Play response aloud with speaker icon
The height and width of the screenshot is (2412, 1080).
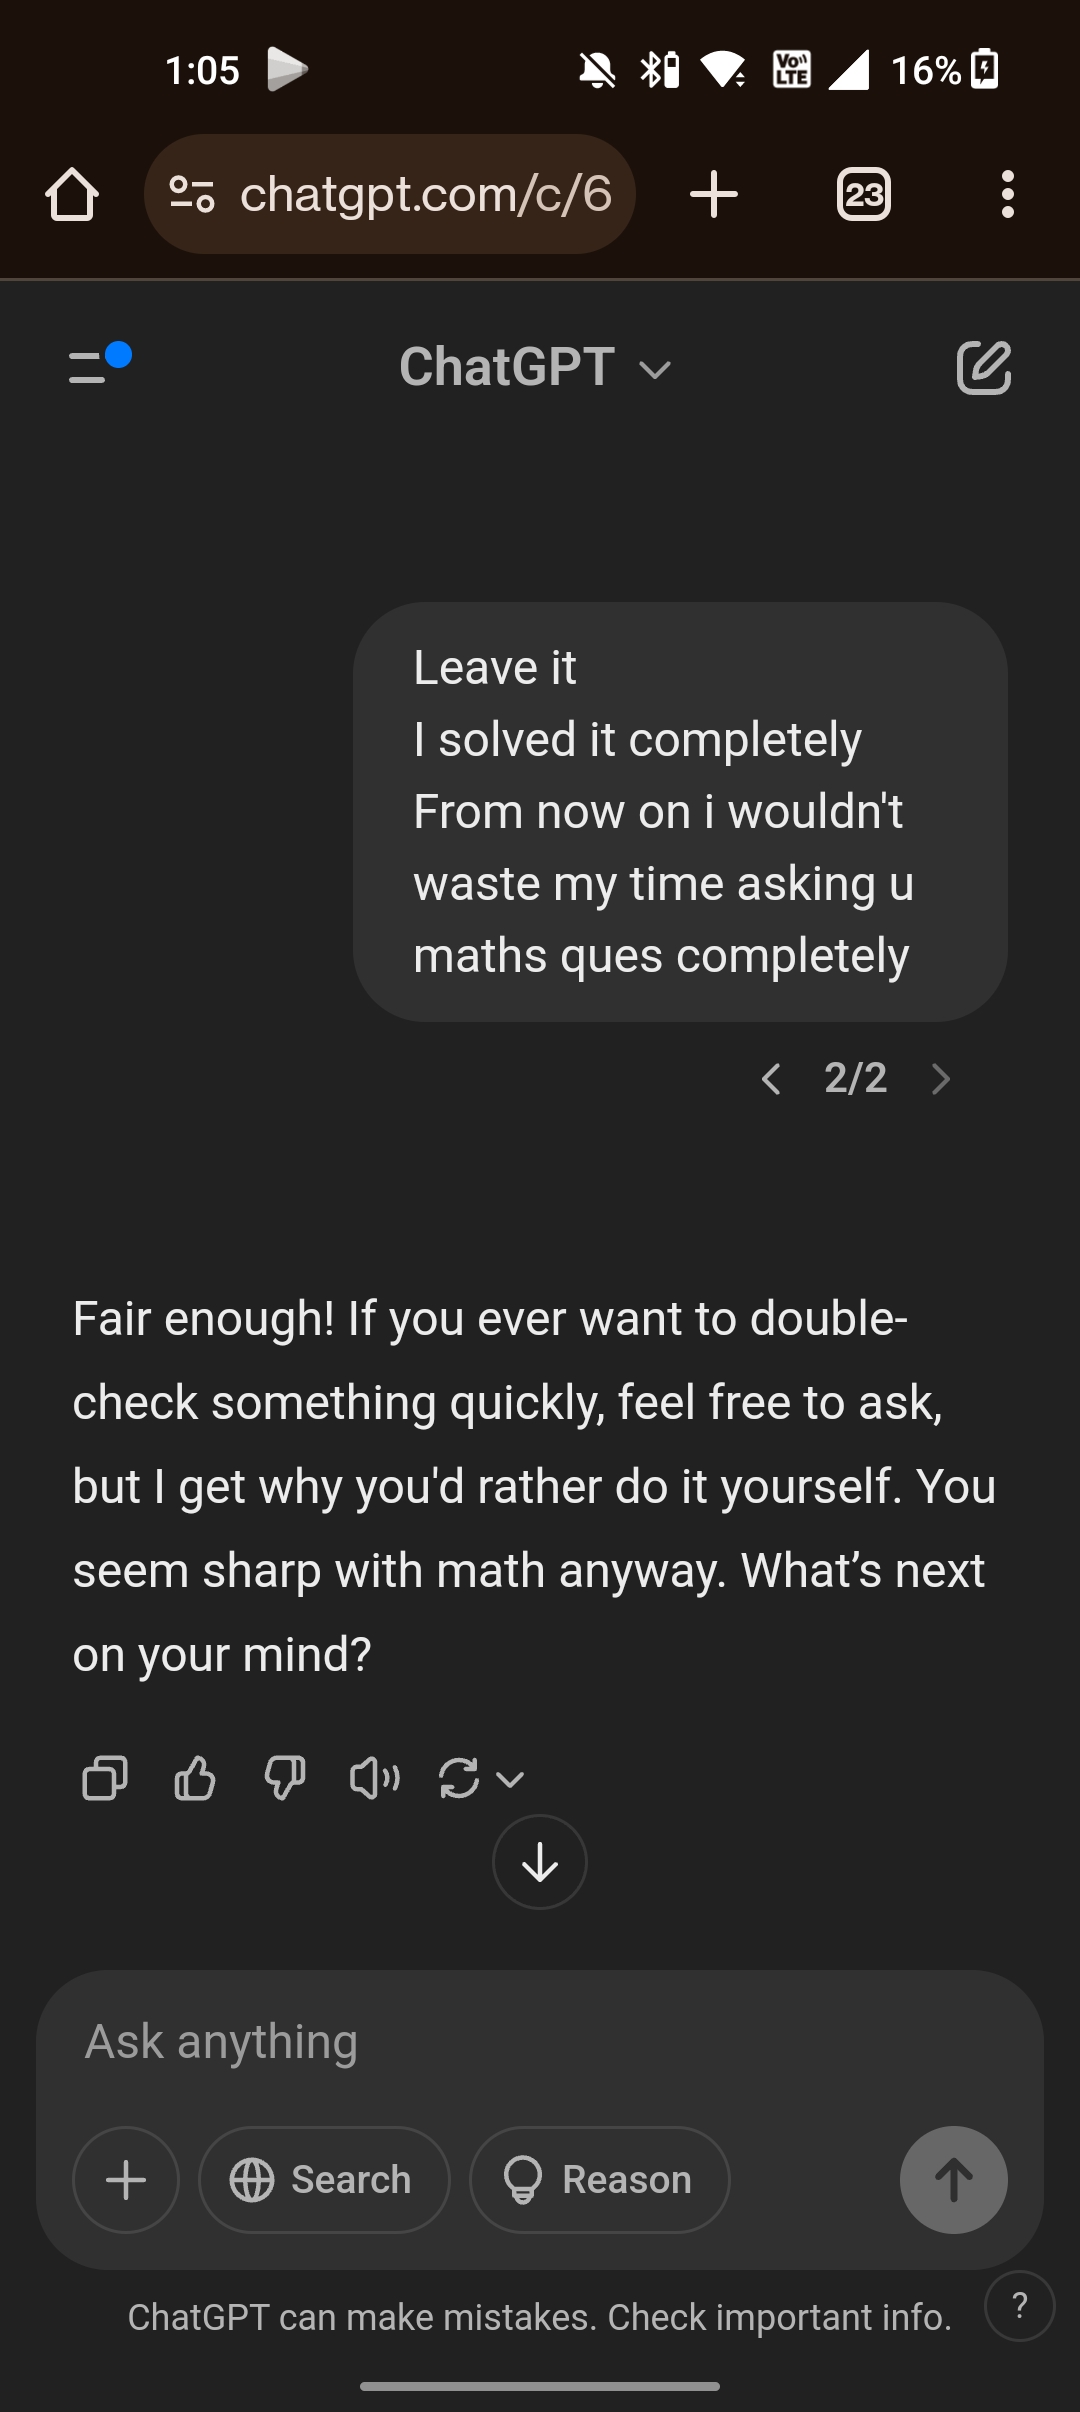pos(374,1778)
